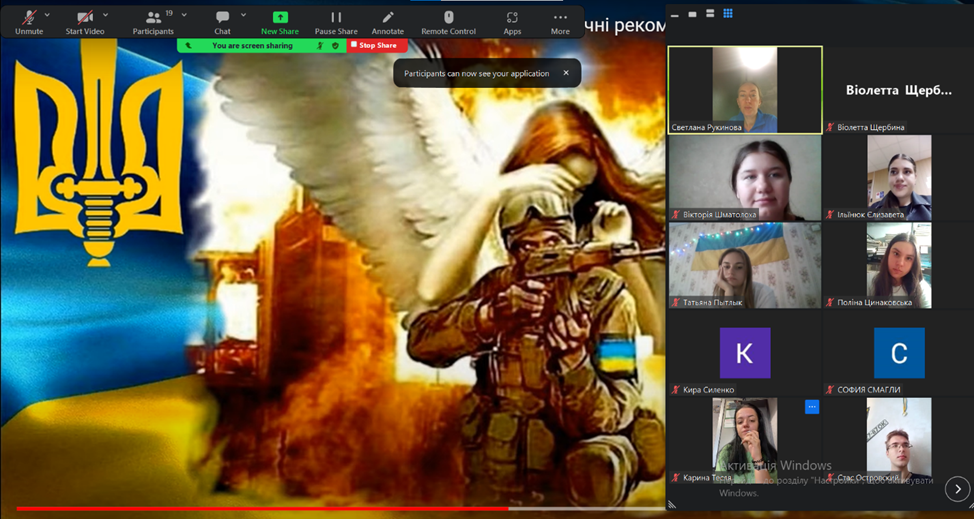Select Віолетта Щербина participant tile
Viewport: 974px width, 519px height.
[x=898, y=90]
